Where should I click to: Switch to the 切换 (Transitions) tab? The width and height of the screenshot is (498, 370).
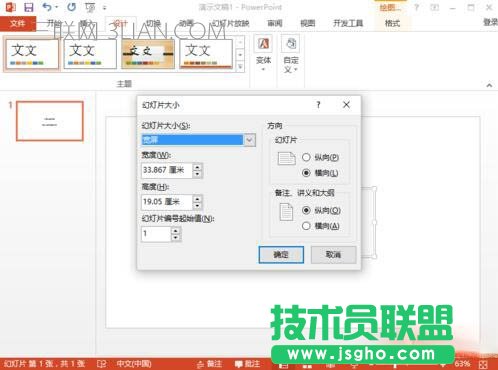coord(153,23)
